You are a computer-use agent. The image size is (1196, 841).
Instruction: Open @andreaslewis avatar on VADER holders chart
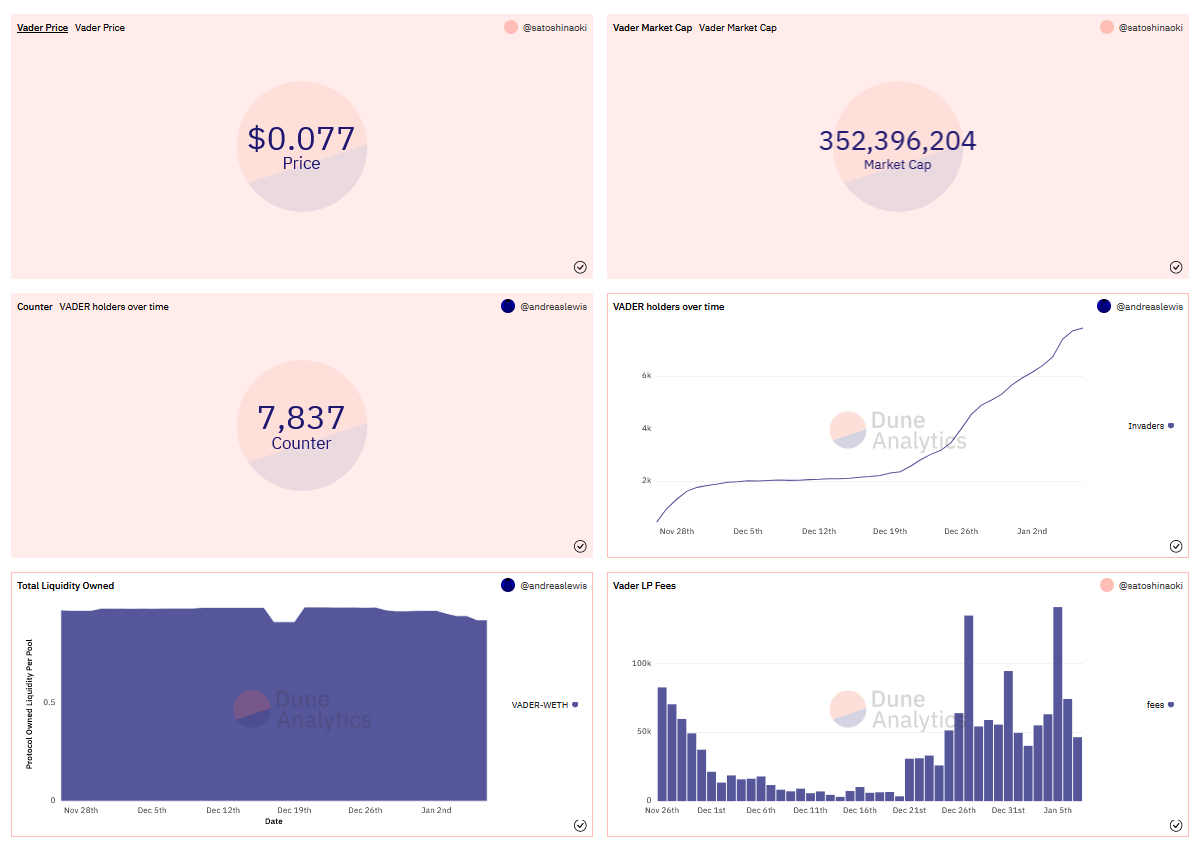point(1106,307)
